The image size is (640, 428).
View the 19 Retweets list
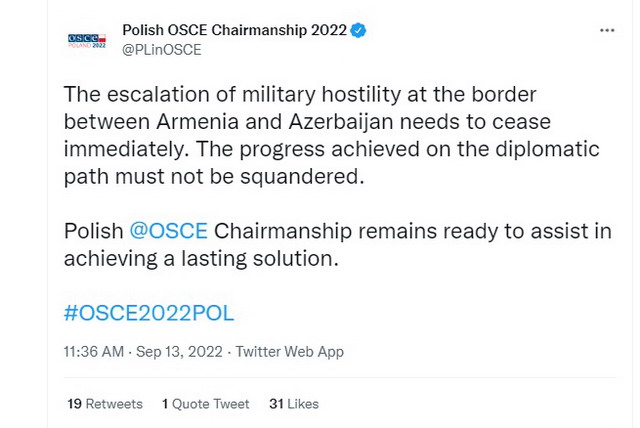104,404
